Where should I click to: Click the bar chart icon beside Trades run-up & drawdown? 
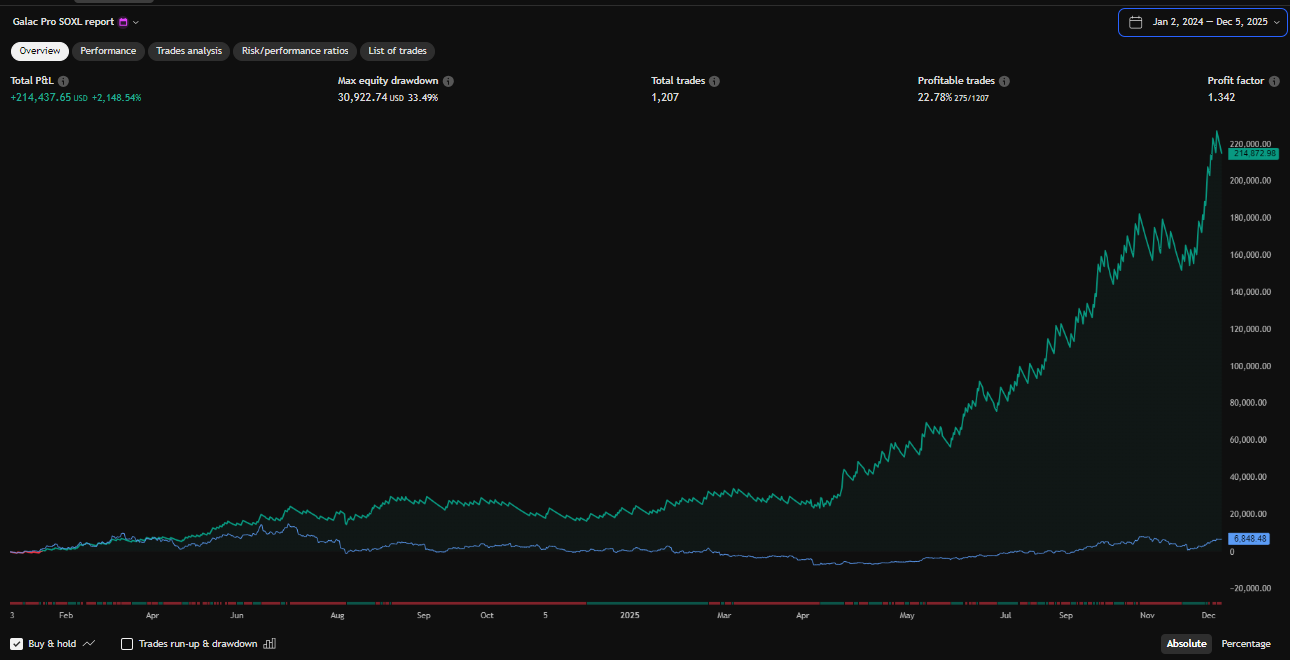pyautogui.click(x=269, y=644)
